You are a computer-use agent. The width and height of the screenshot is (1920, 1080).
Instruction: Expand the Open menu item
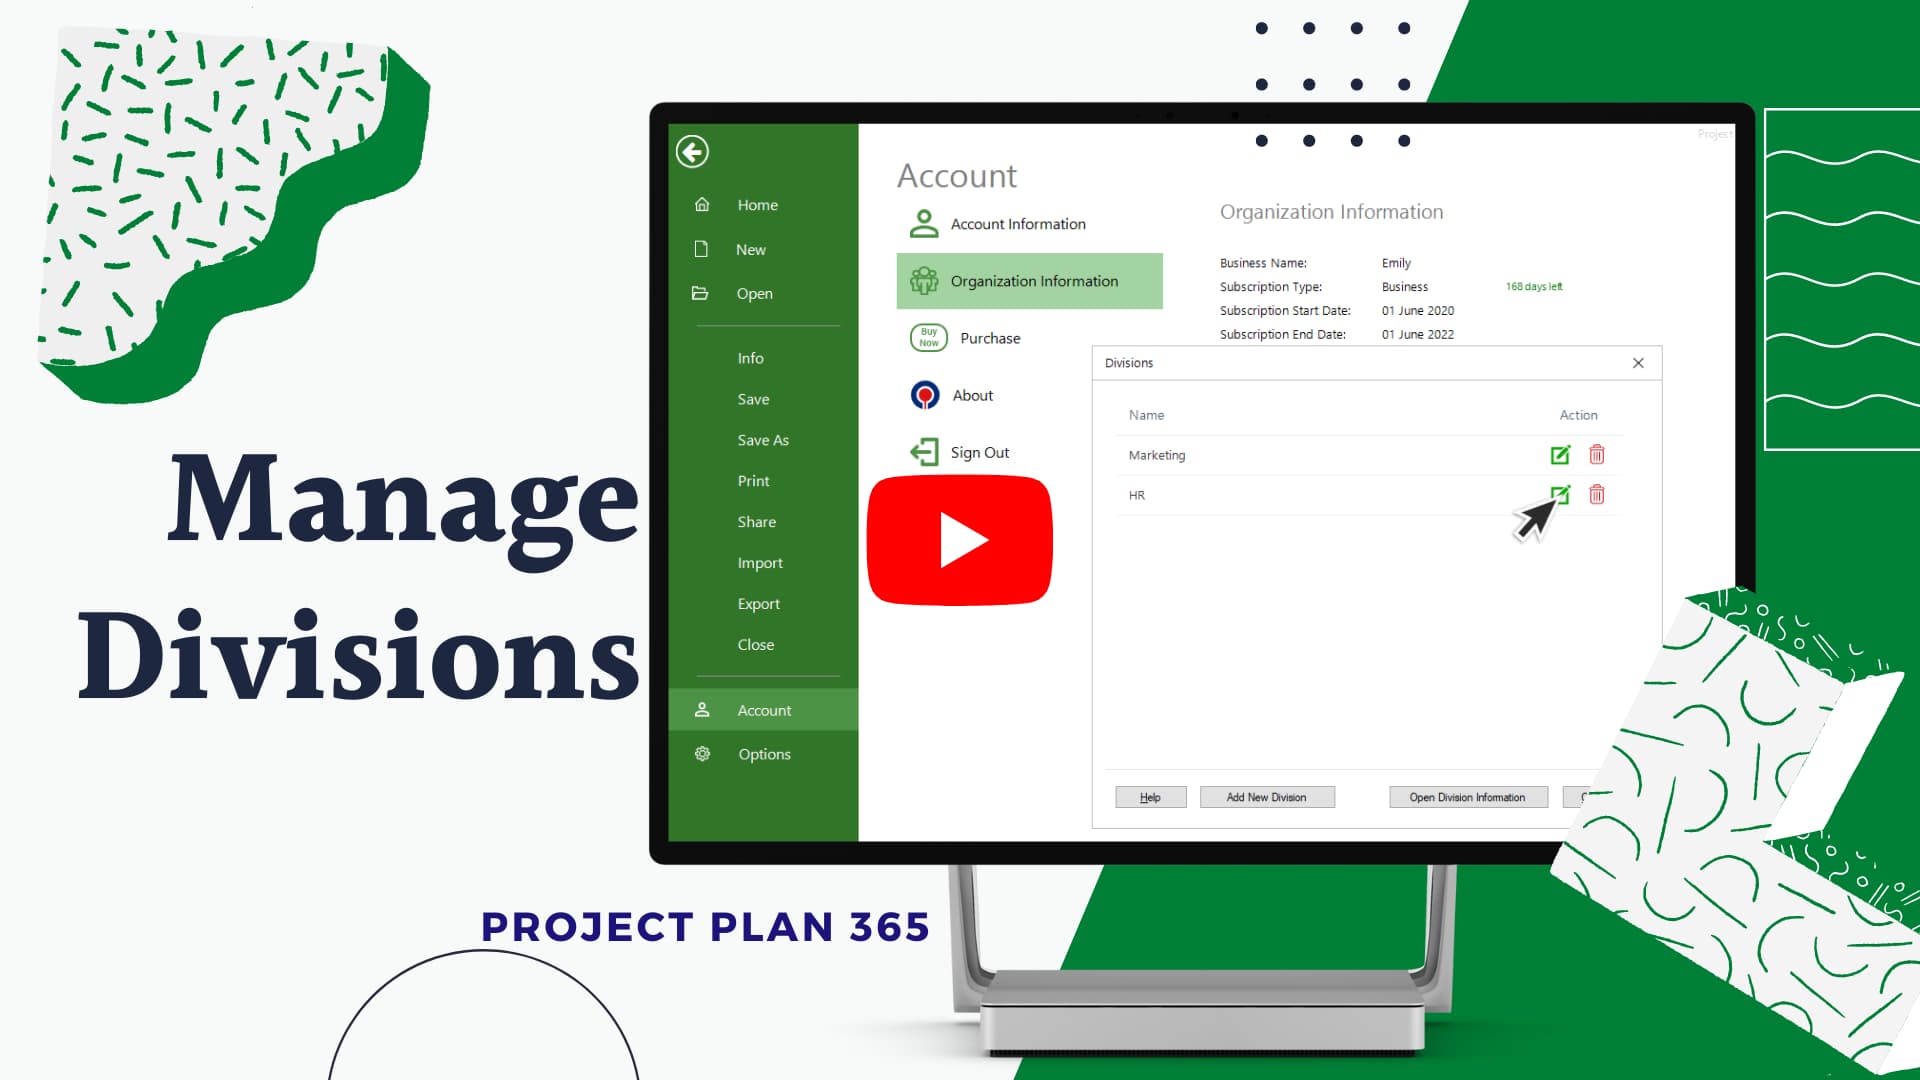coord(754,293)
